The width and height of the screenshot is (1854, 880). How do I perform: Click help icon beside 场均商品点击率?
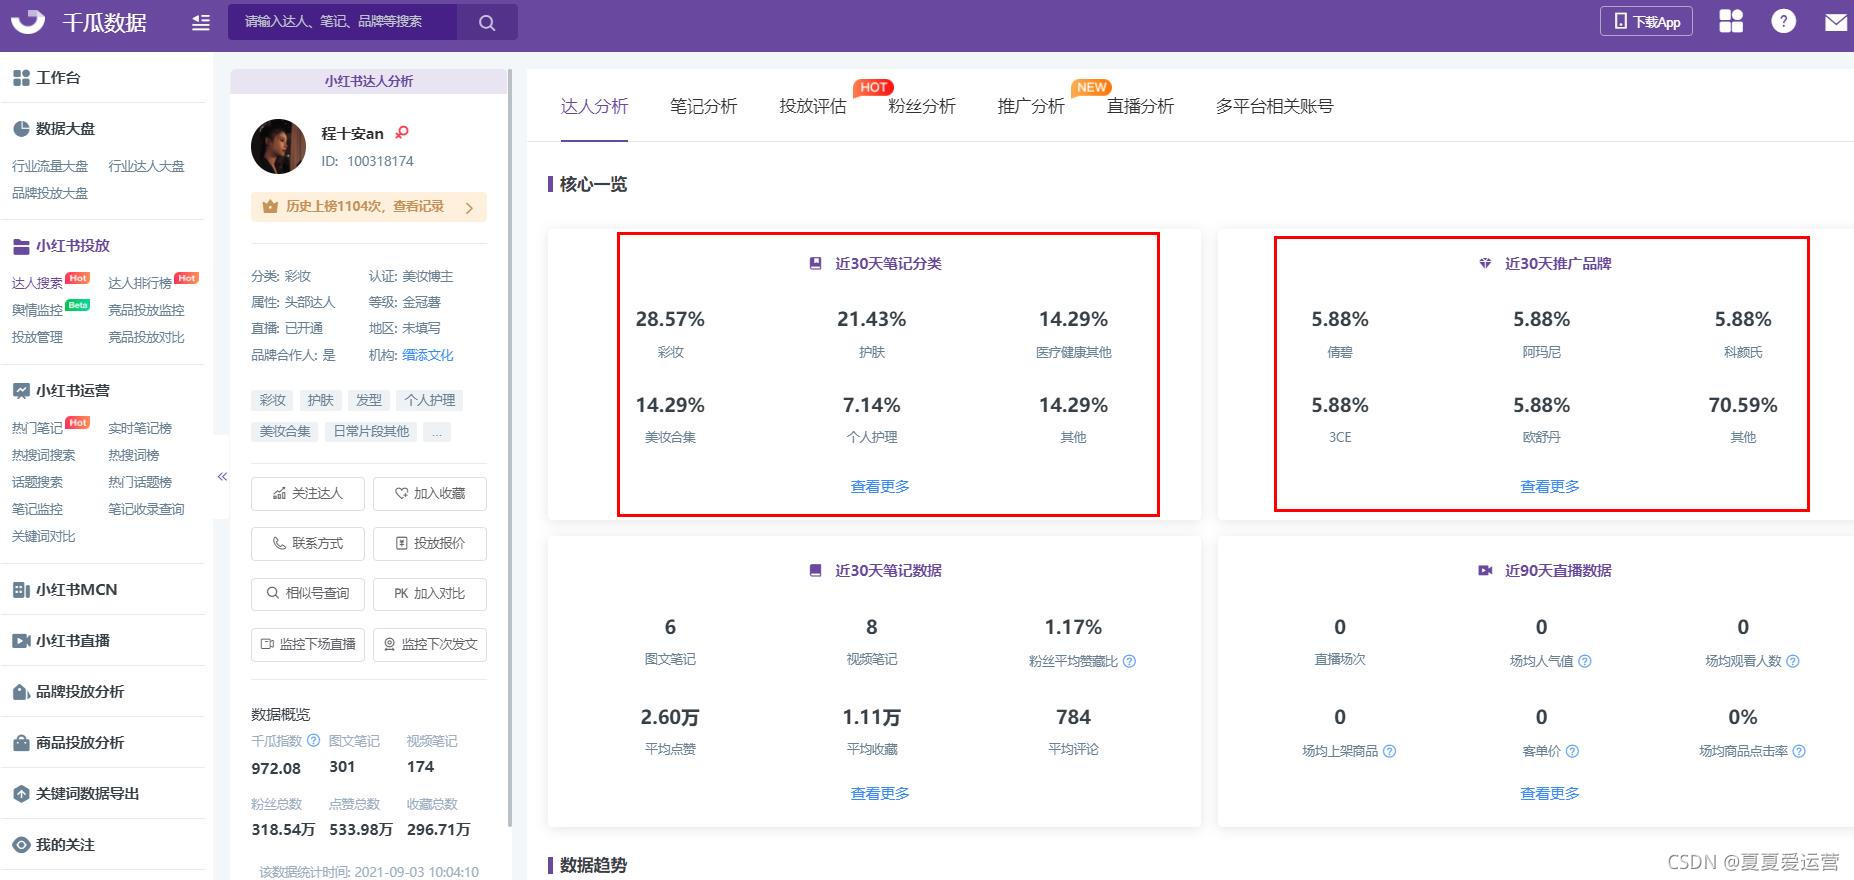point(1799,751)
